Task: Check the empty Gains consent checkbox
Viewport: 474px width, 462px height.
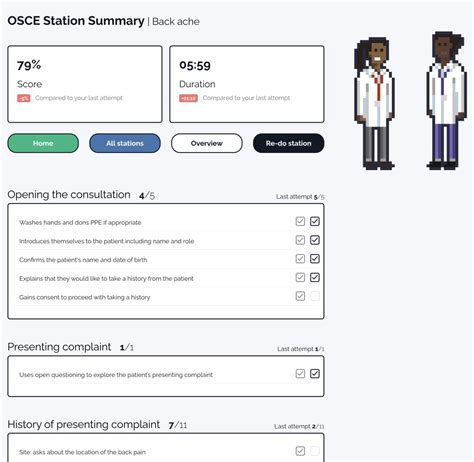Action: (315, 296)
